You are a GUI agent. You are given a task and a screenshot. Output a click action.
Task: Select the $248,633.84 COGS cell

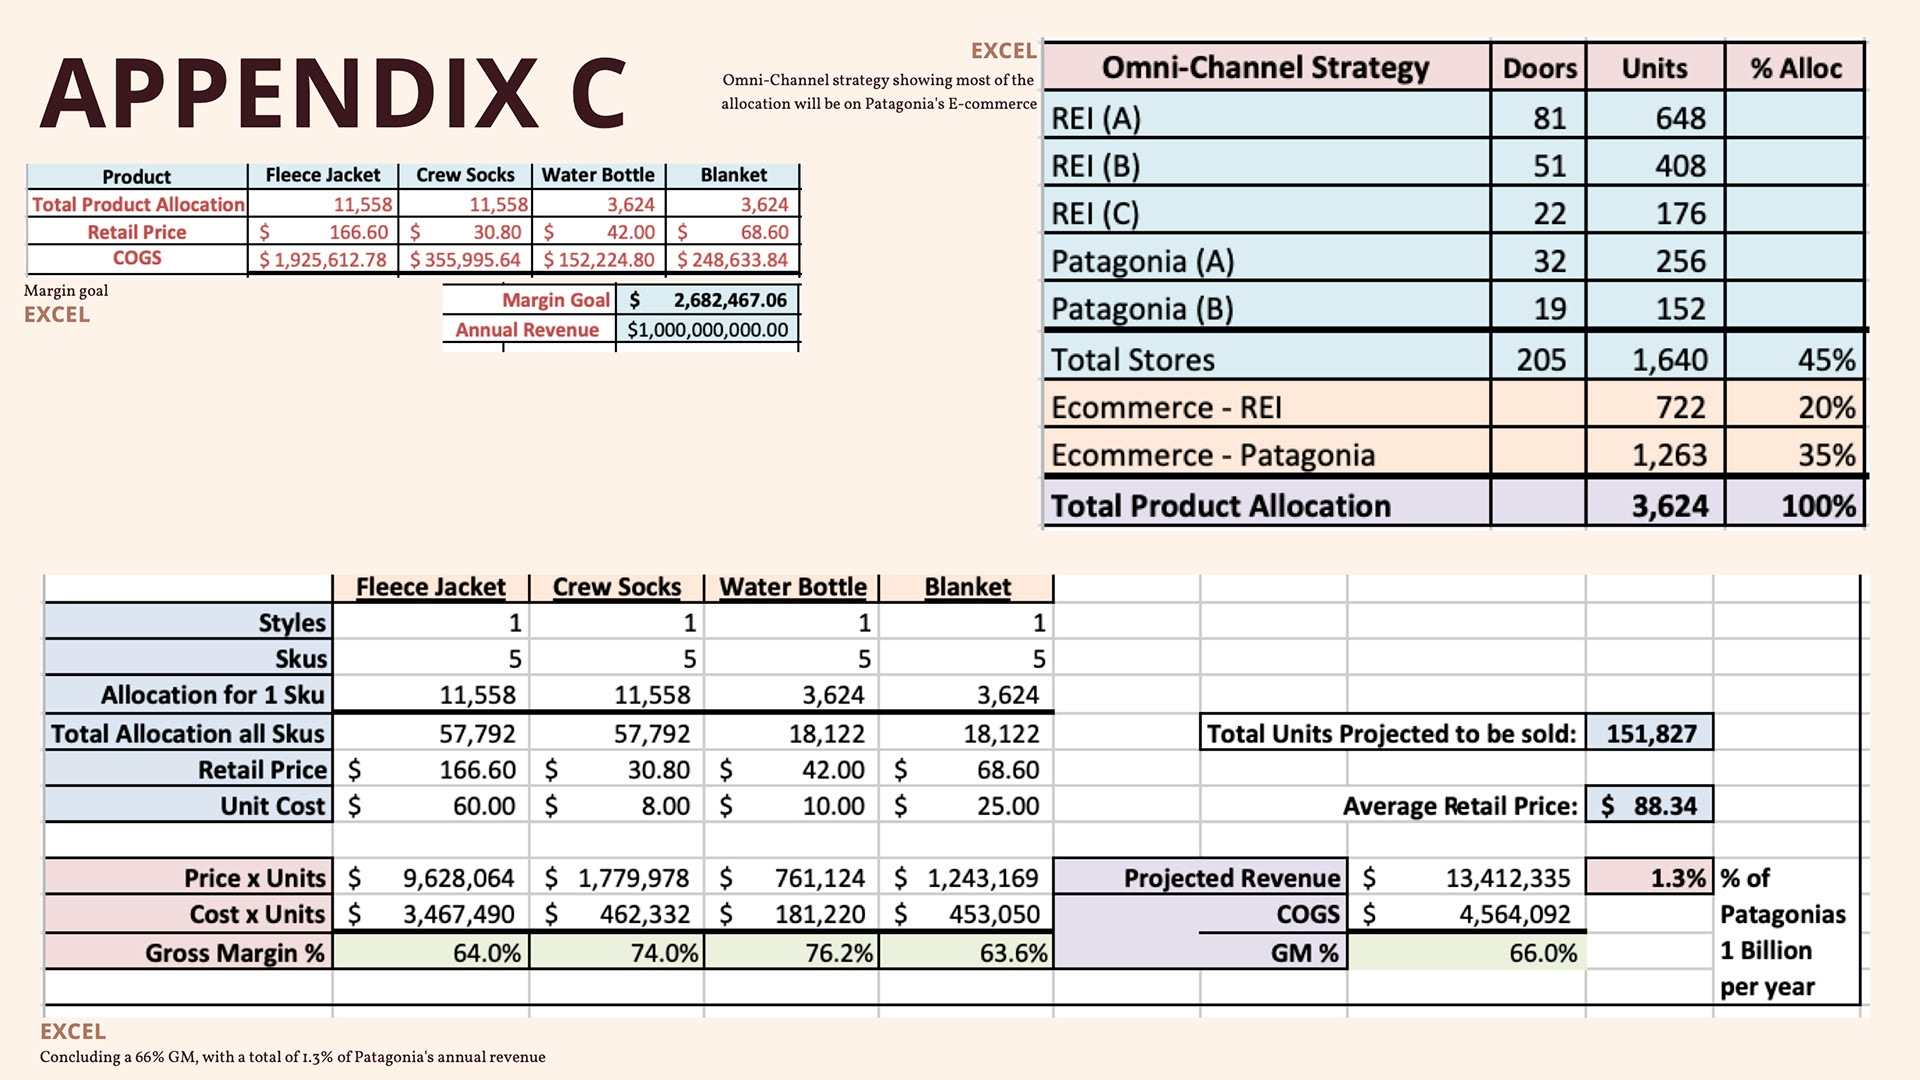click(x=733, y=260)
